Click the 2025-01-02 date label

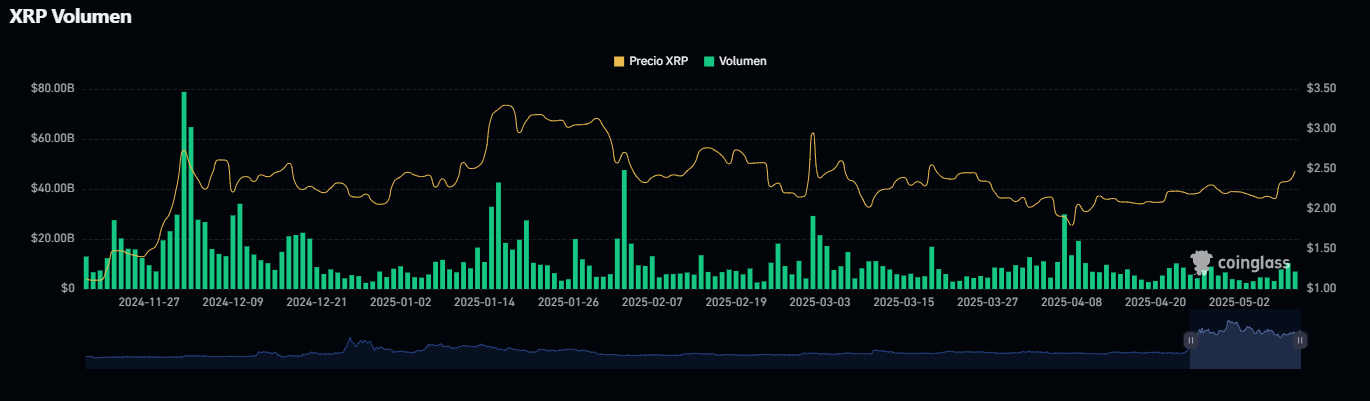pos(401,301)
